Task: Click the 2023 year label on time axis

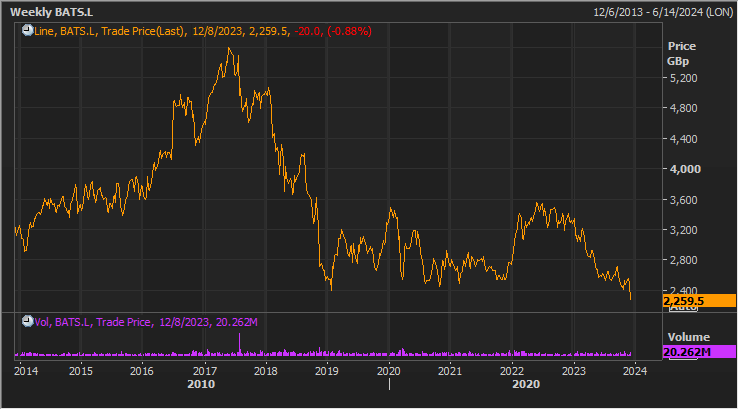Action: point(573,371)
